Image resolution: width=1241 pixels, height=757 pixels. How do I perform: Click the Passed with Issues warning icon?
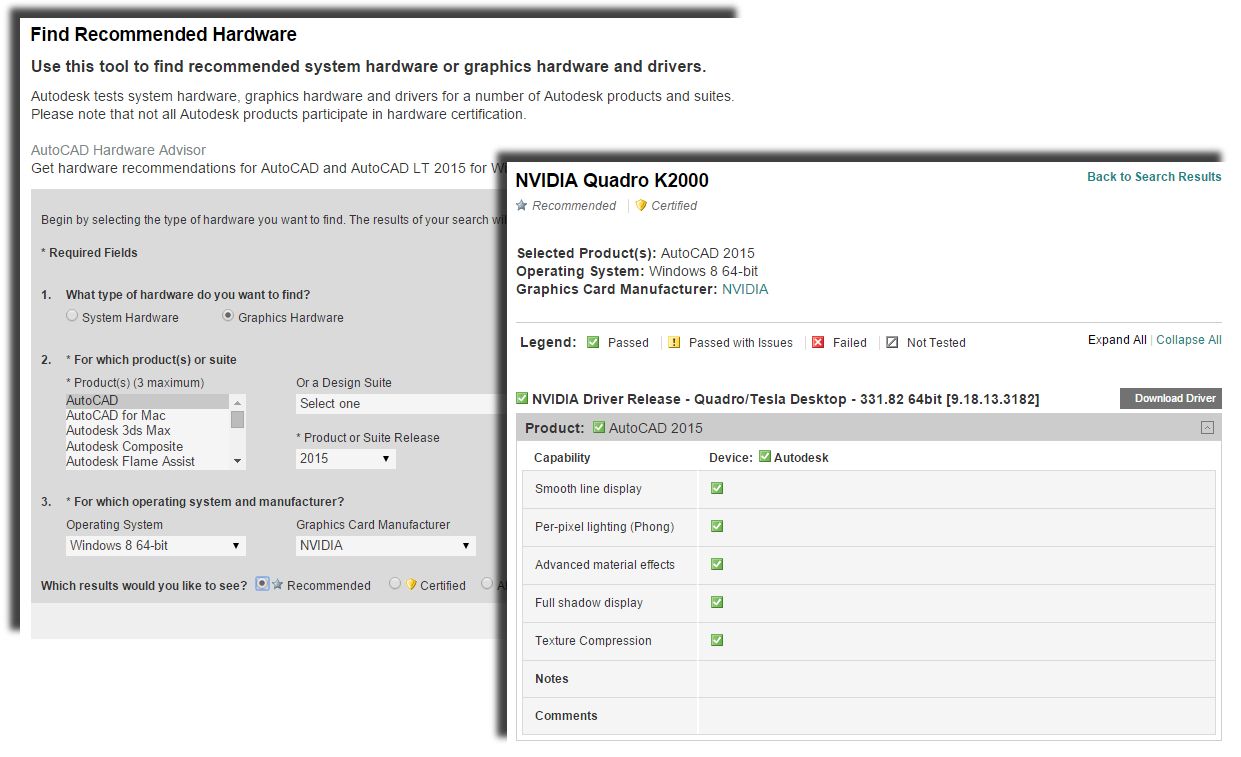point(674,342)
